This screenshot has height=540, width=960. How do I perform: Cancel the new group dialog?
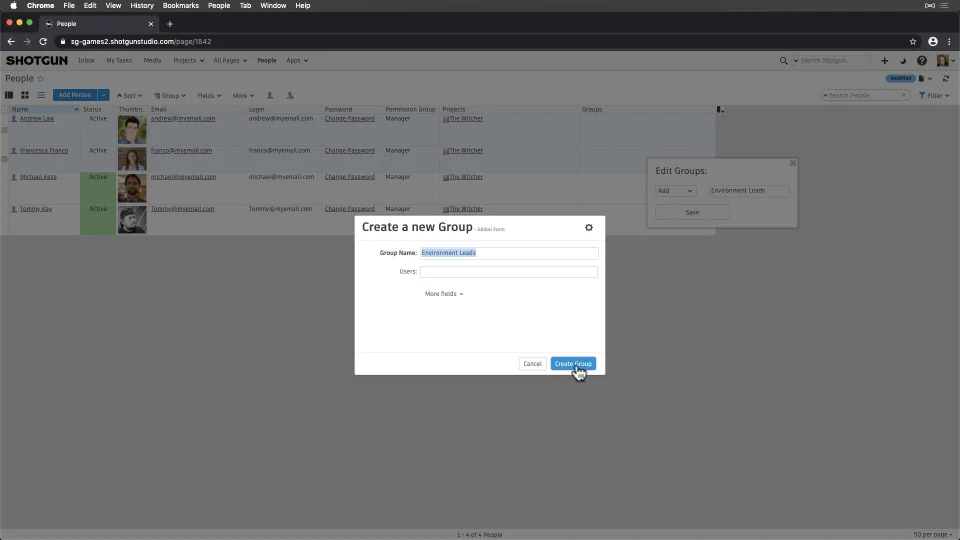[532, 364]
